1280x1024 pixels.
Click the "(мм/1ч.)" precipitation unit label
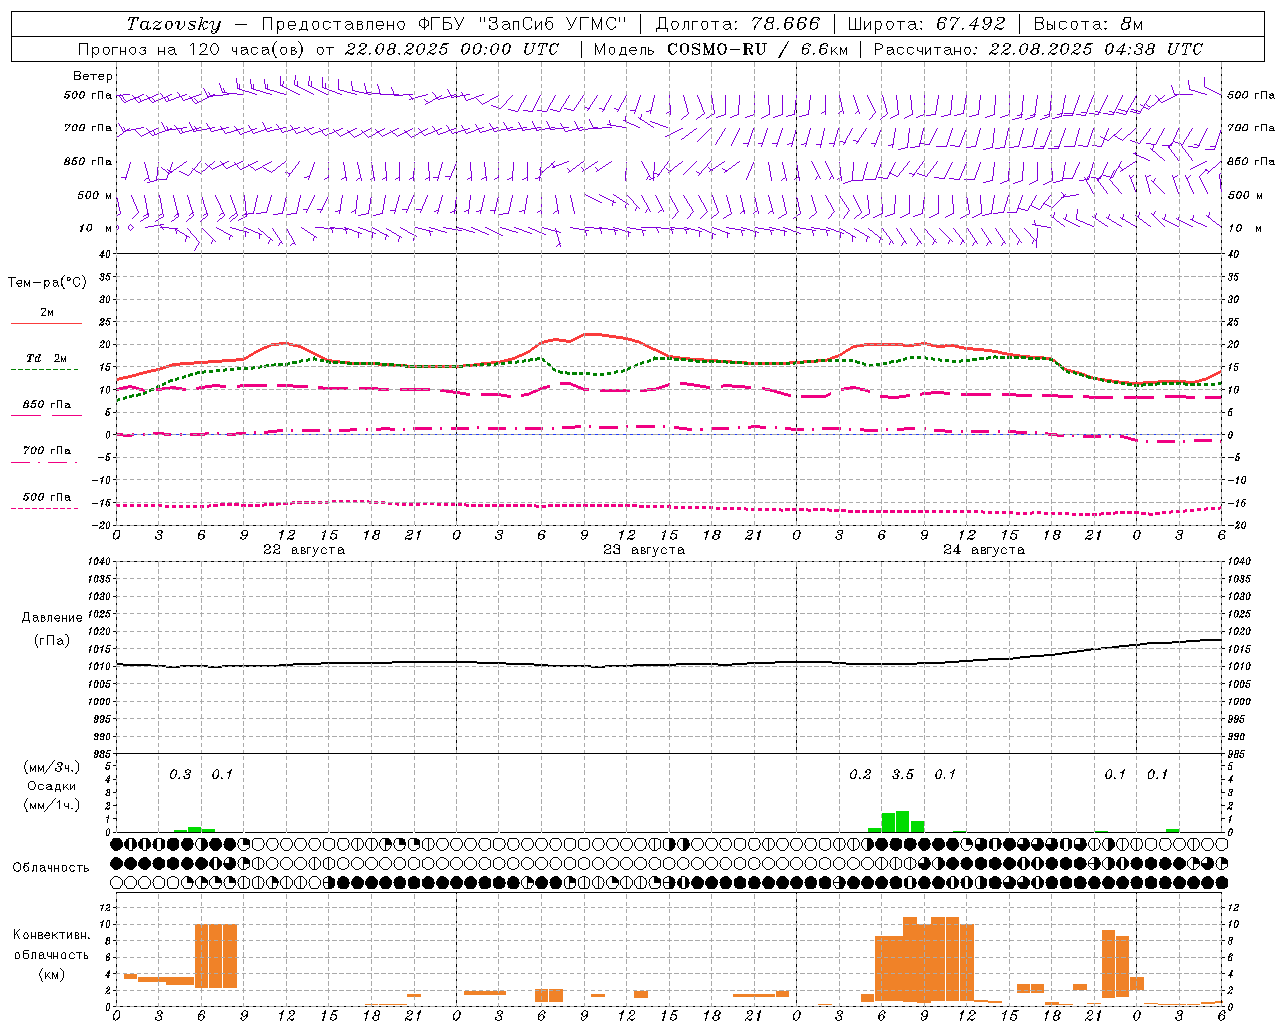(x=52, y=805)
